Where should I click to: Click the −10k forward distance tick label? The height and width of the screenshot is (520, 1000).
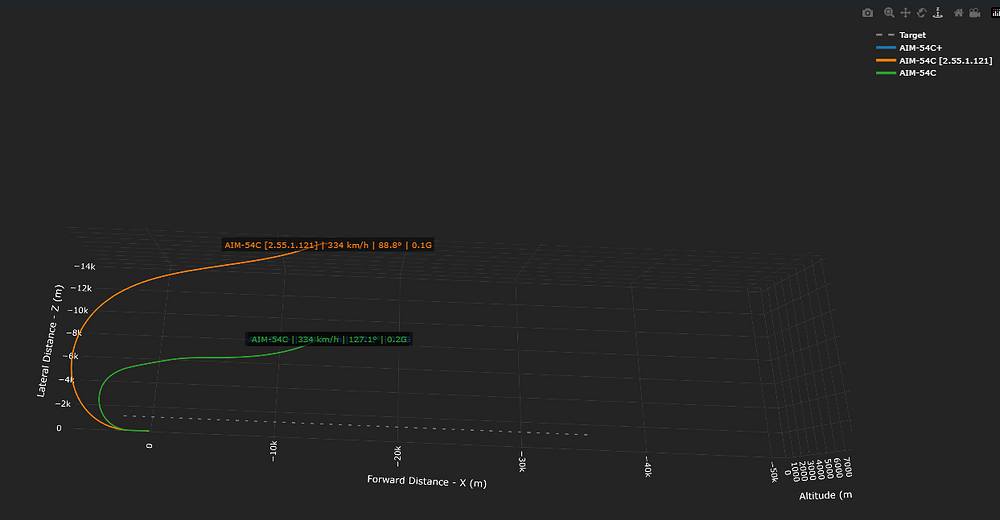[x=274, y=450]
